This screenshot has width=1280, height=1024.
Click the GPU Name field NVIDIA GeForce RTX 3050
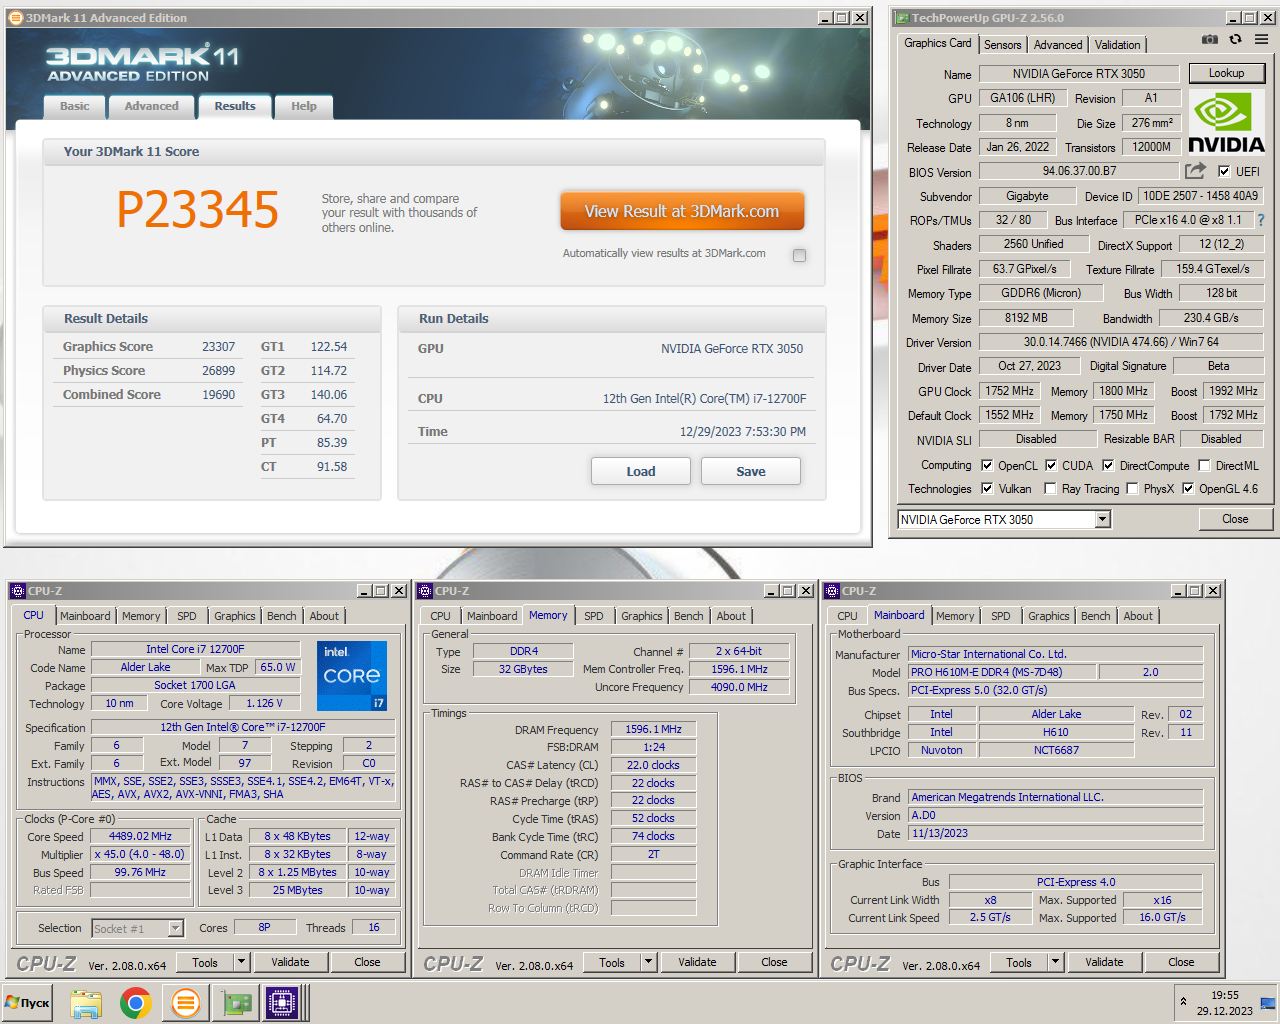point(1079,73)
